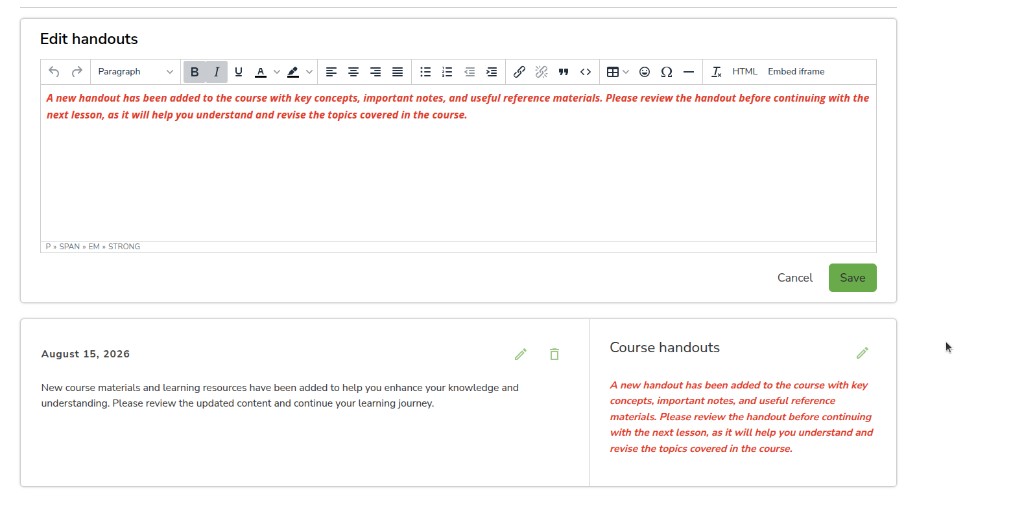Remove the link with unlink icon
The height and width of the screenshot is (505, 1024).
[x=541, y=72]
